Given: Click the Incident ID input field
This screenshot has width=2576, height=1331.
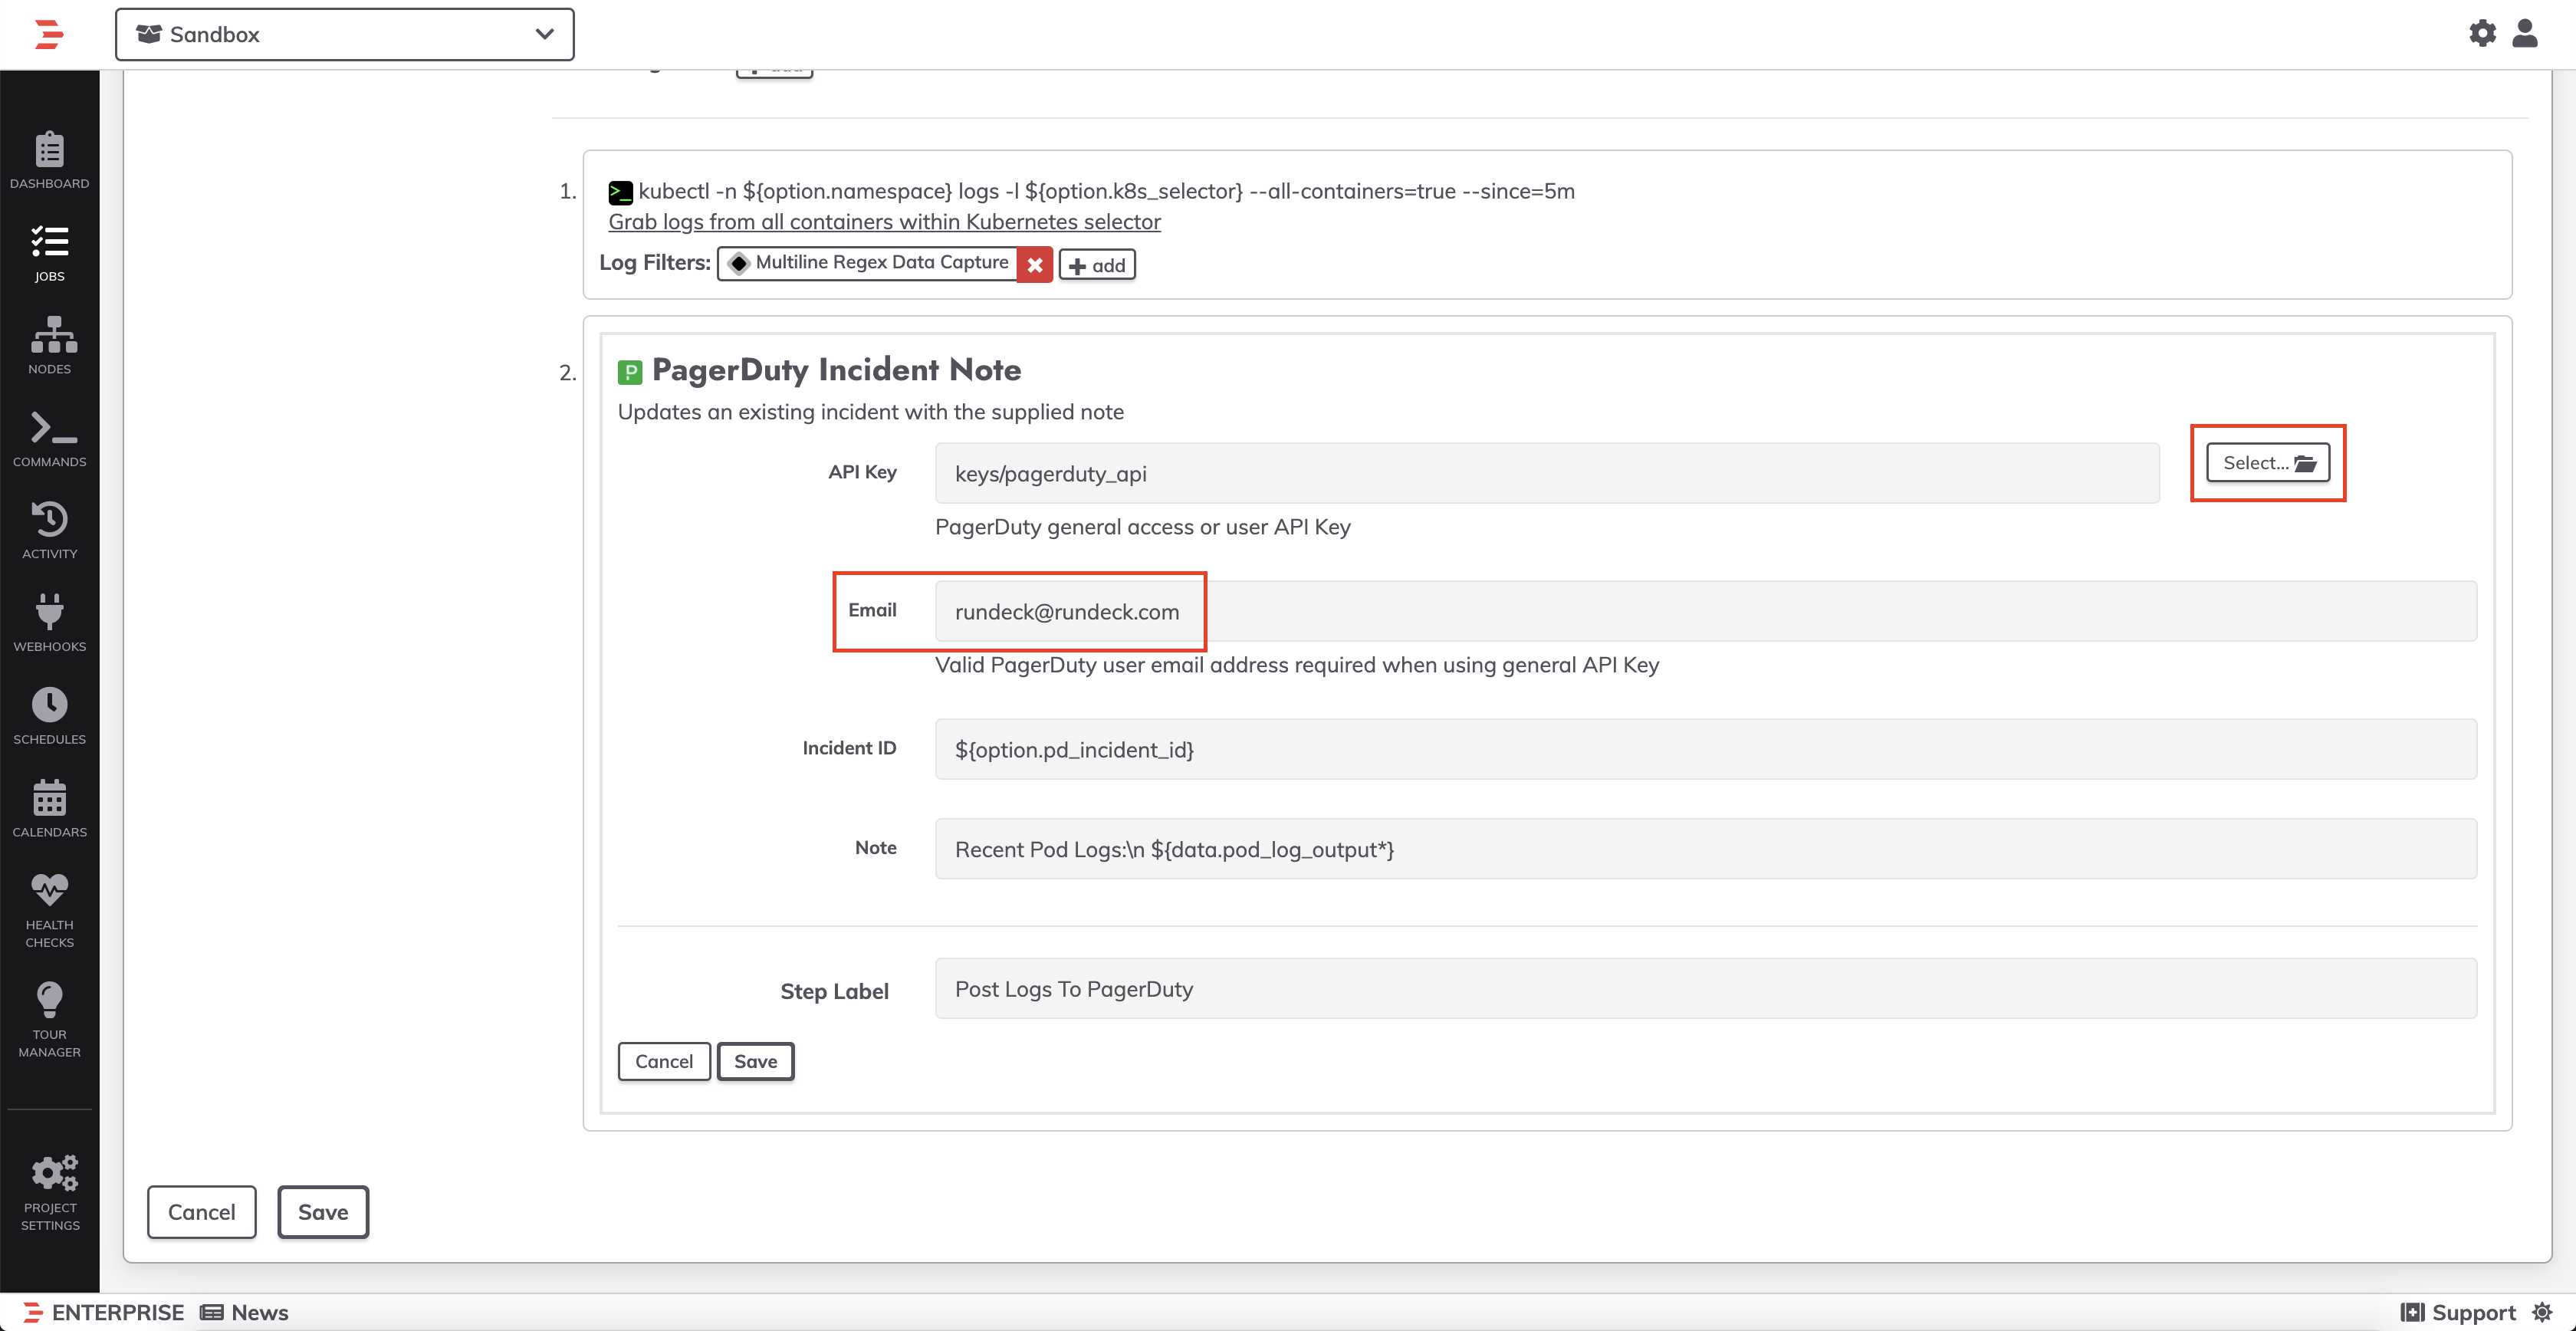Looking at the screenshot, I should pyautogui.click(x=1705, y=749).
